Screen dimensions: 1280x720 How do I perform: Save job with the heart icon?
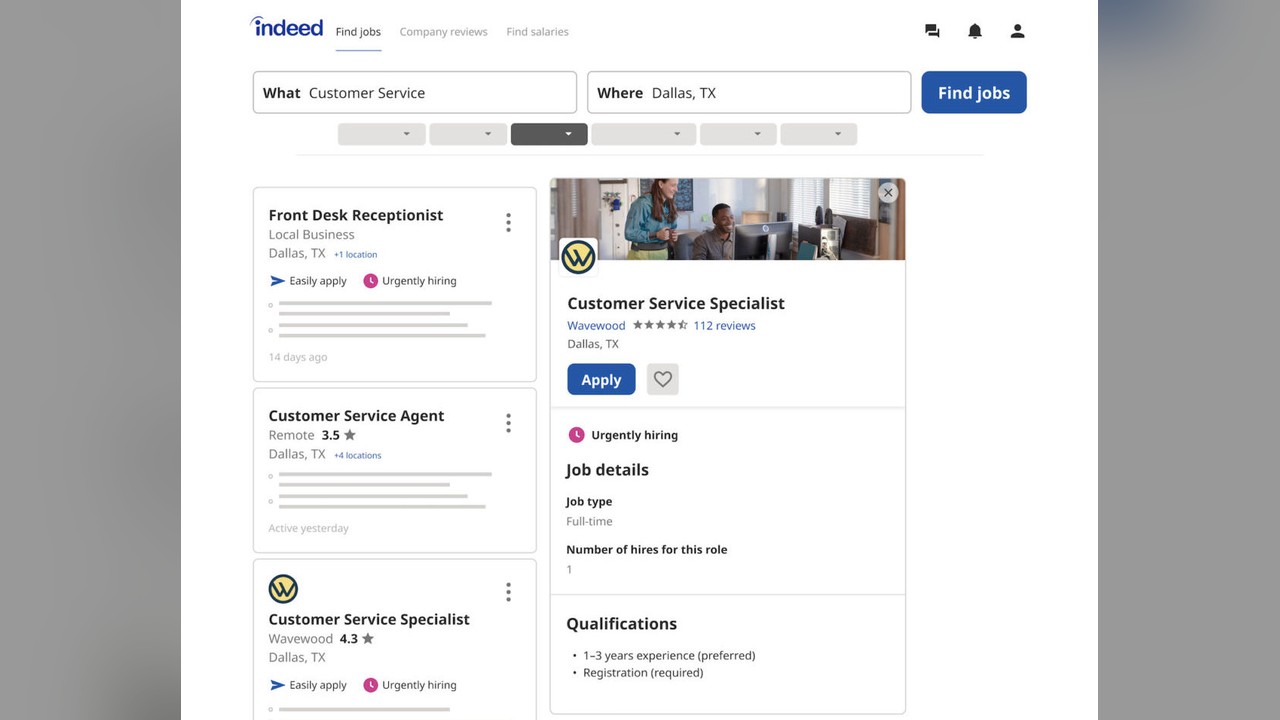point(662,380)
